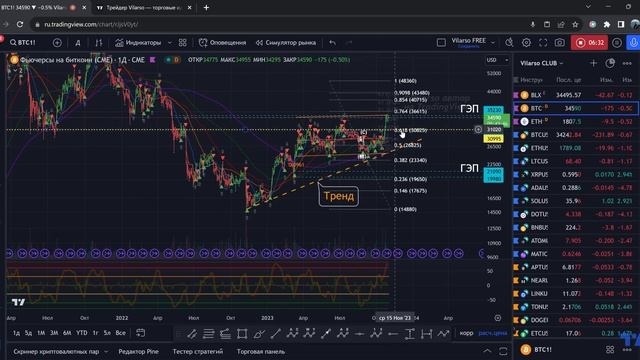This screenshot has width=640, height=360.
Task: Open Торговая панель tab
Action: [x=261, y=351]
